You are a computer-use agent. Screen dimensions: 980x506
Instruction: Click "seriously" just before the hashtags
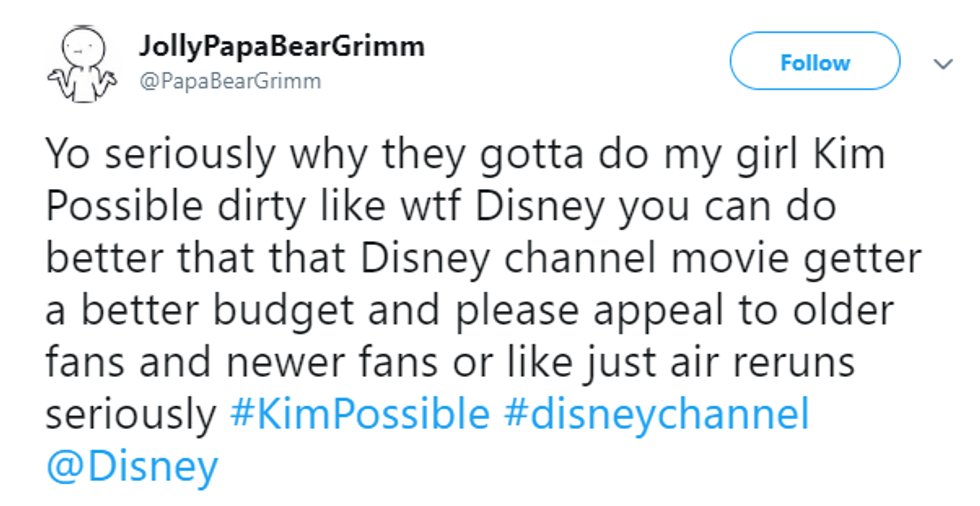tap(131, 414)
